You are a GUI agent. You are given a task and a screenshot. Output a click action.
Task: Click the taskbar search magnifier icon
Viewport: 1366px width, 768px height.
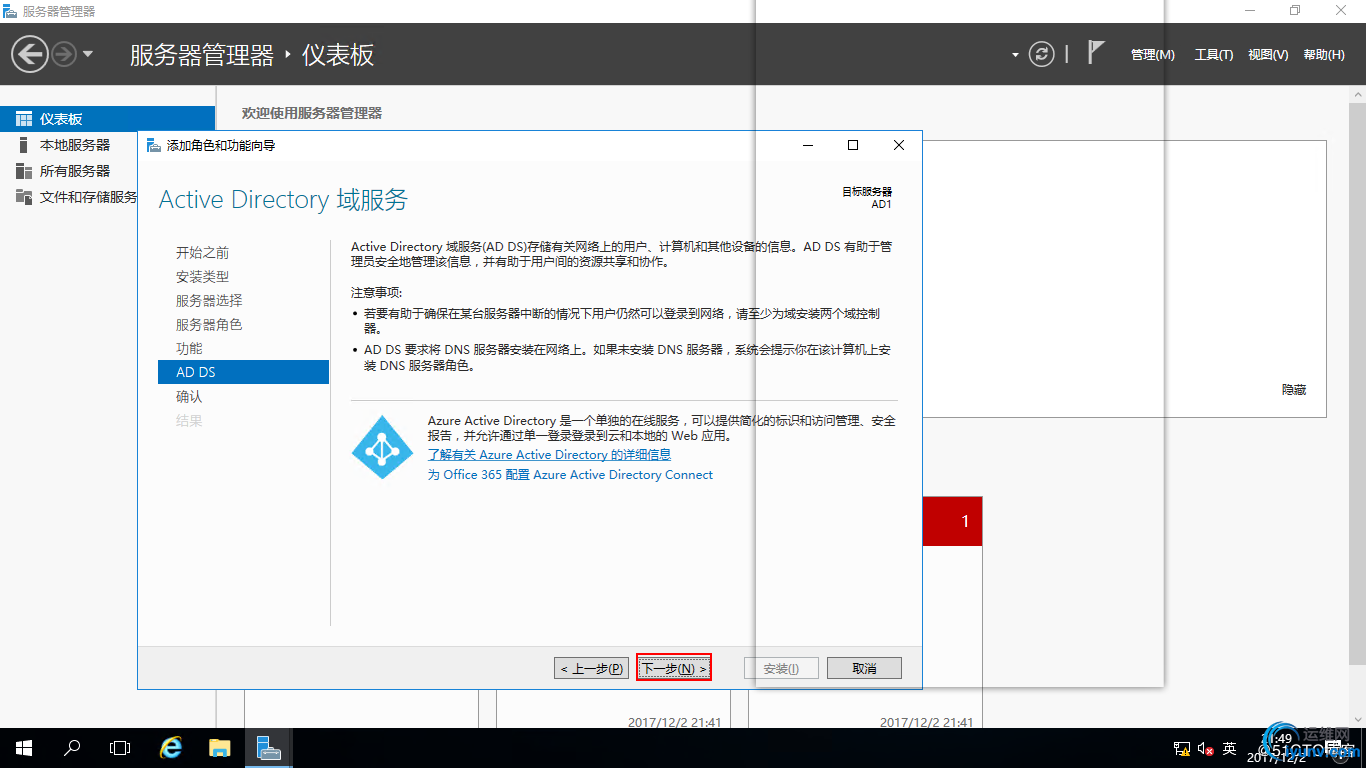point(72,748)
